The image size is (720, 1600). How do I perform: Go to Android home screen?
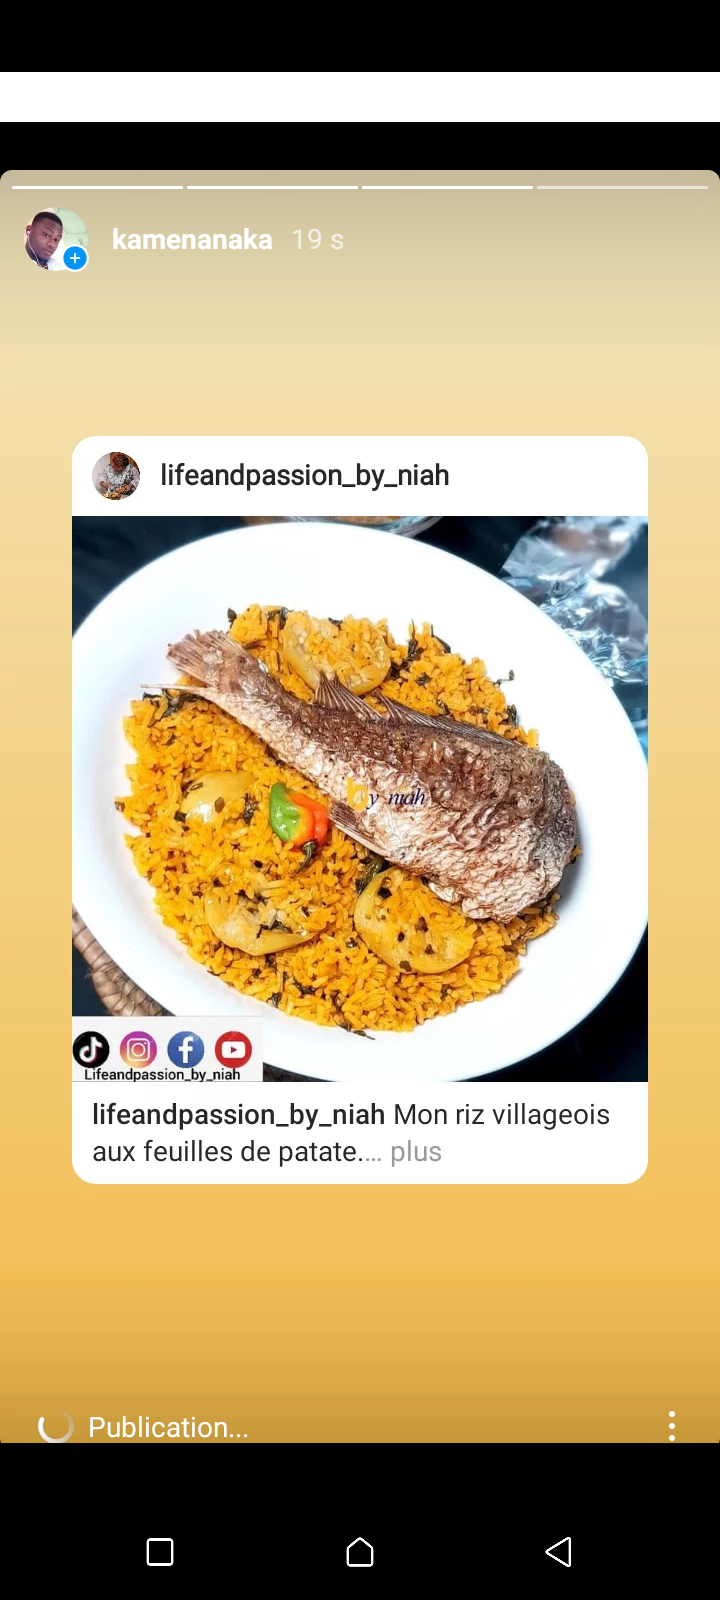pyautogui.click(x=360, y=1552)
